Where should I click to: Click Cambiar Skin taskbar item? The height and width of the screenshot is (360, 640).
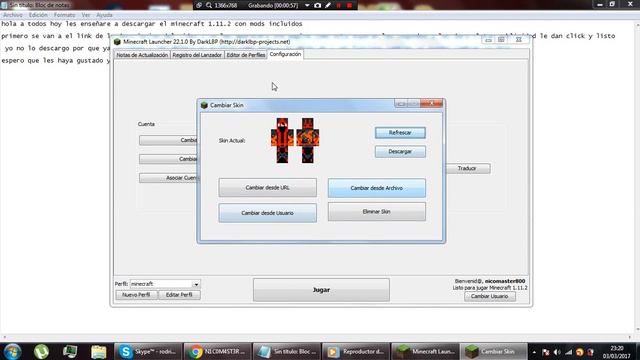coord(494,351)
